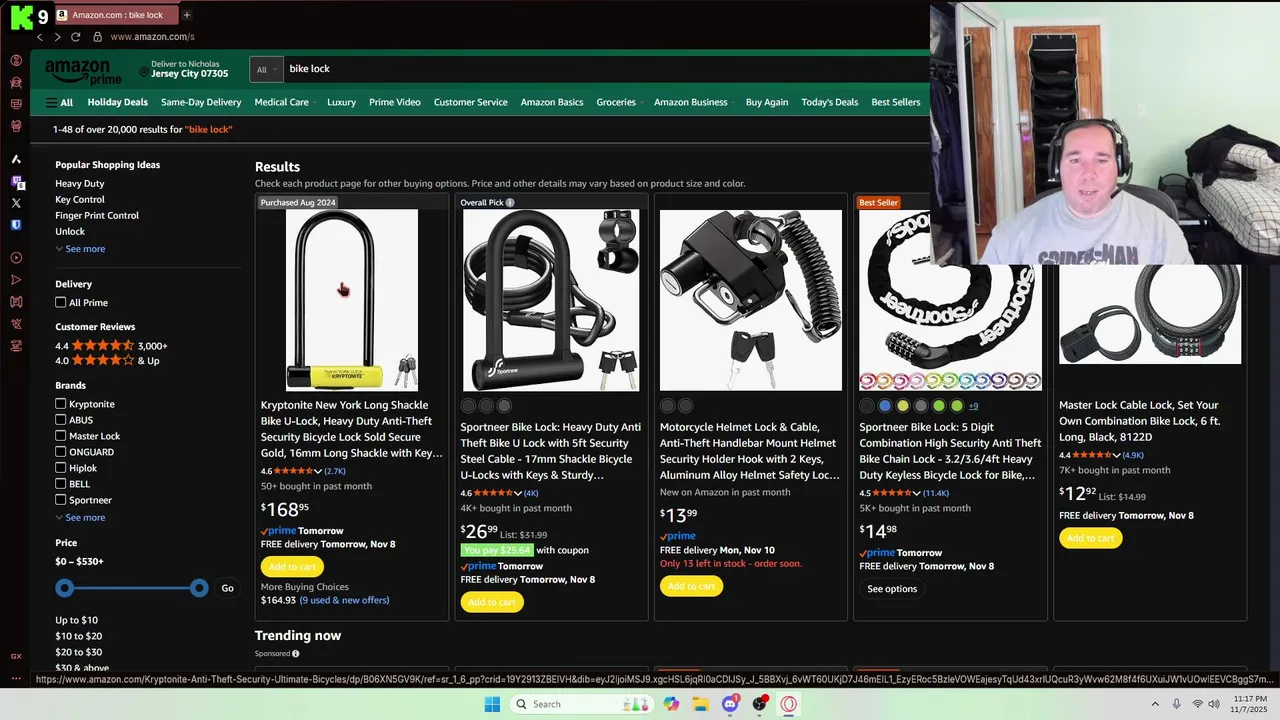Image resolution: width=1280 pixels, height=720 pixels.
Task: Click the Opera GX taskbar icon
Action: coord(789,704)
